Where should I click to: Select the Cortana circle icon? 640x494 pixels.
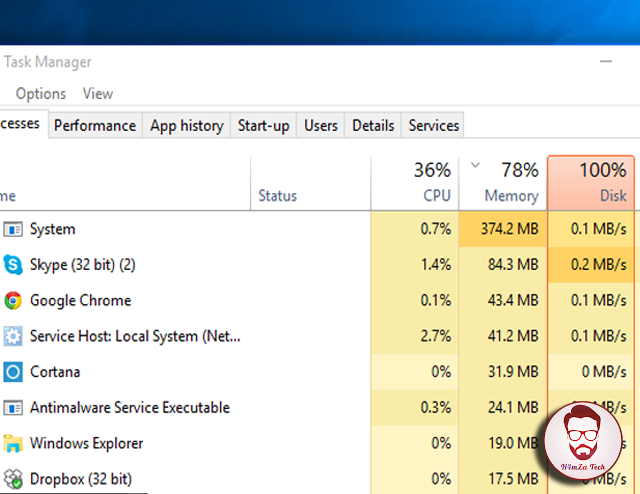click(x=13, y=372)
